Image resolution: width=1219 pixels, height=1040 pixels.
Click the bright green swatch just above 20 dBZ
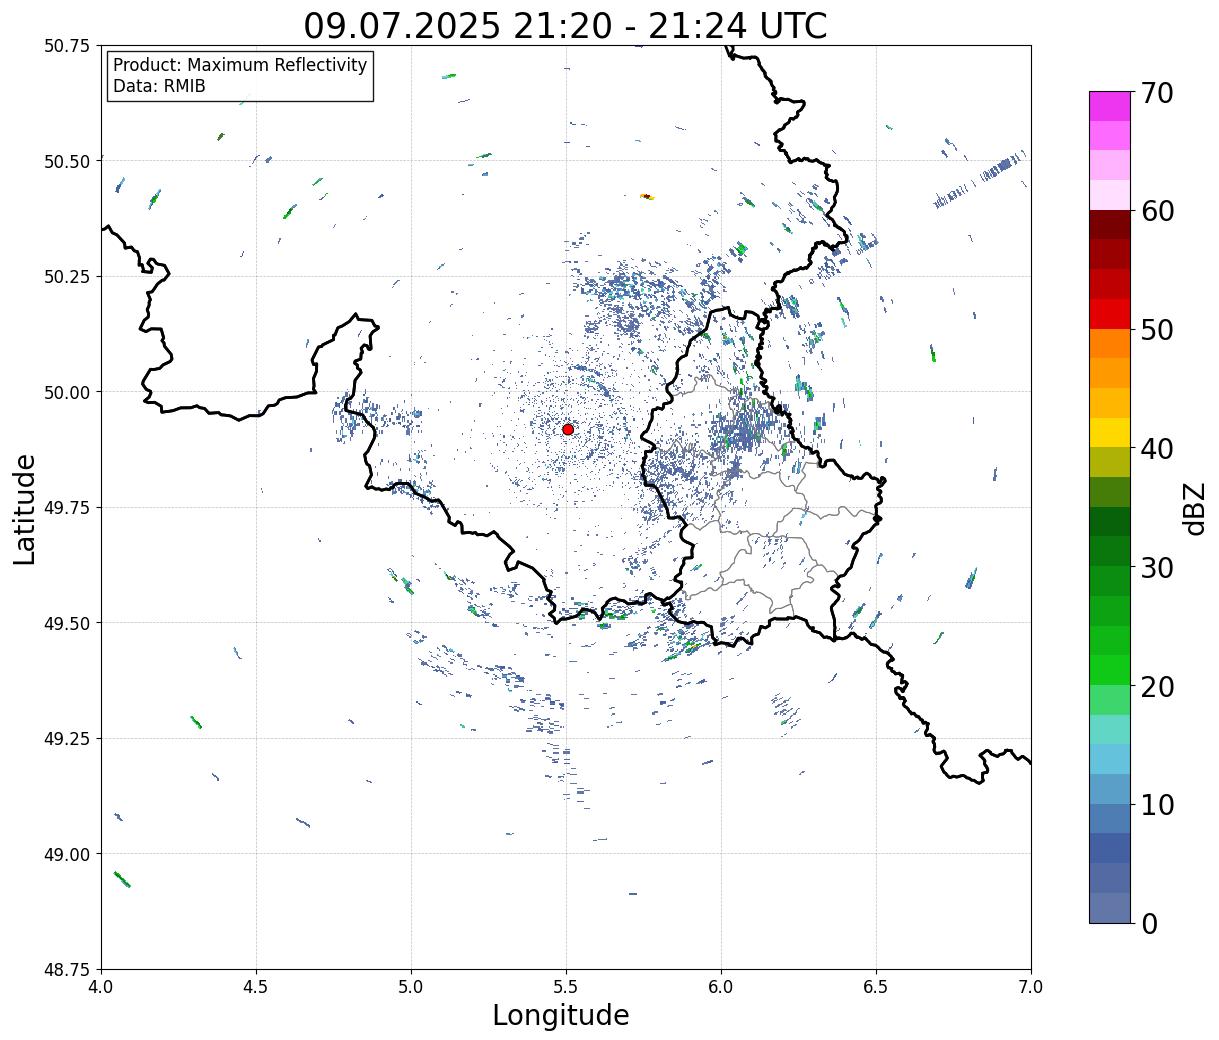(1110, 670)
